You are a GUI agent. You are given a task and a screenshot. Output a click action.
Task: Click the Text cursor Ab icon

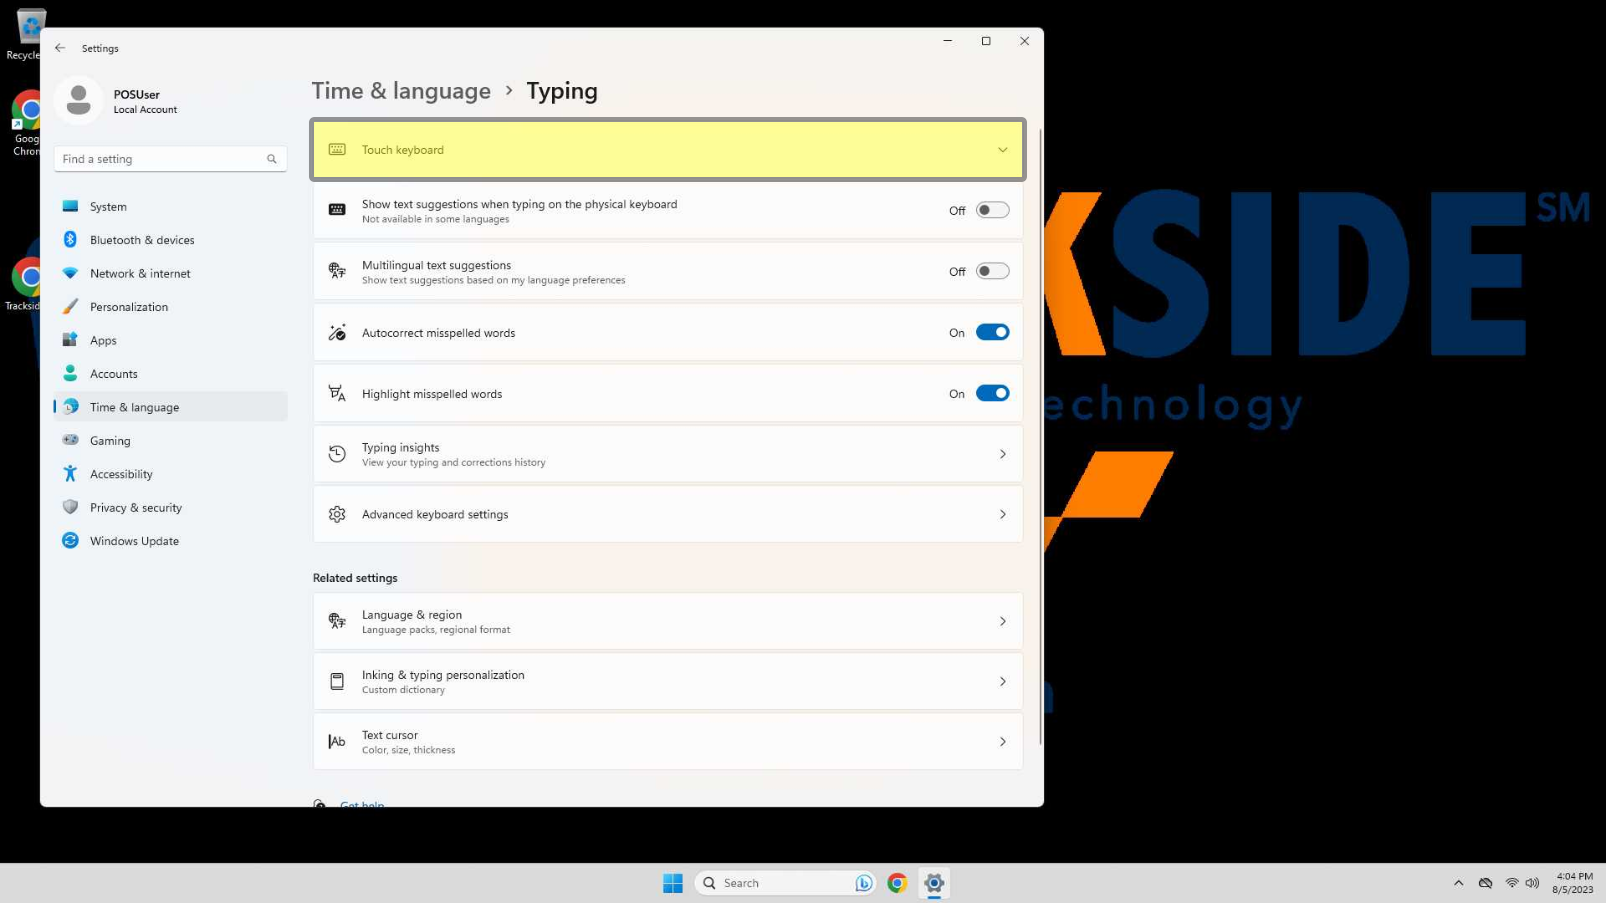tap(337, 741)
